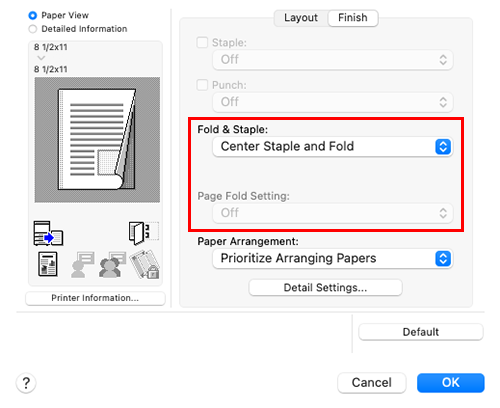The width and height of the screenshot is (500, 408).
Task: Click the single user with card icon
Action: (82, 265)
